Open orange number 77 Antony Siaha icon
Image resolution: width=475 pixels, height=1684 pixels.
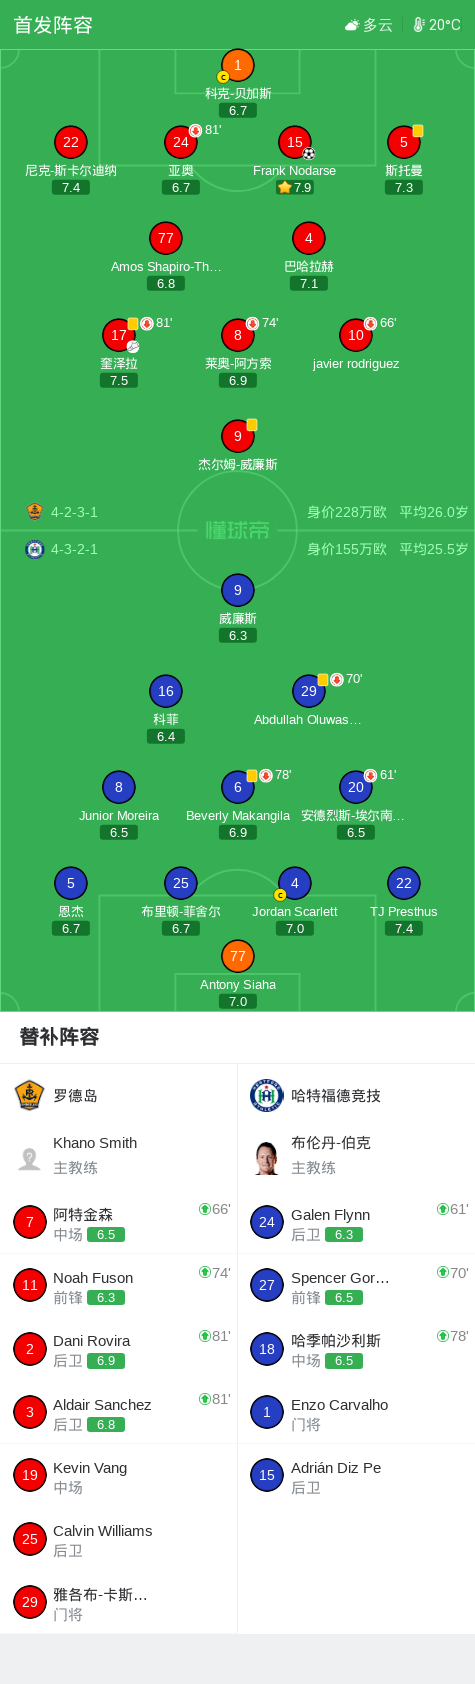point(238,956)
